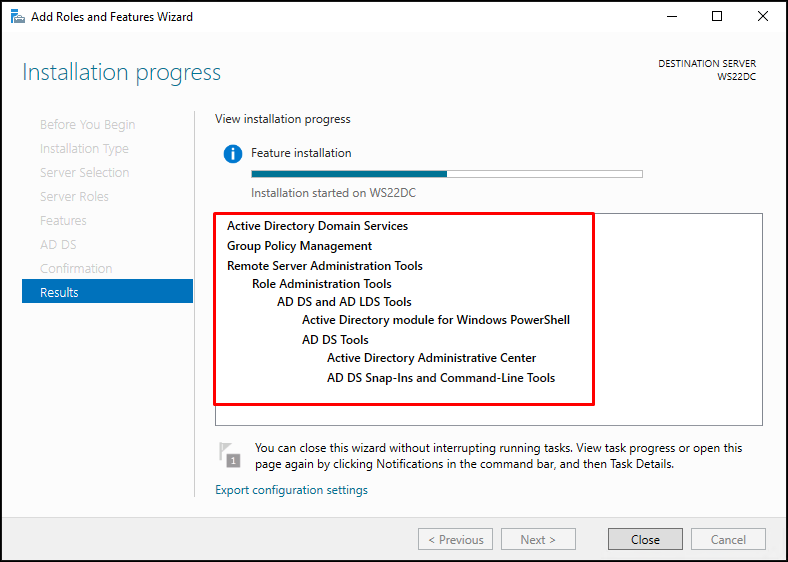Select the Results step in the sidebar
This screenshot has width=788, height=562.
[107, 292]
